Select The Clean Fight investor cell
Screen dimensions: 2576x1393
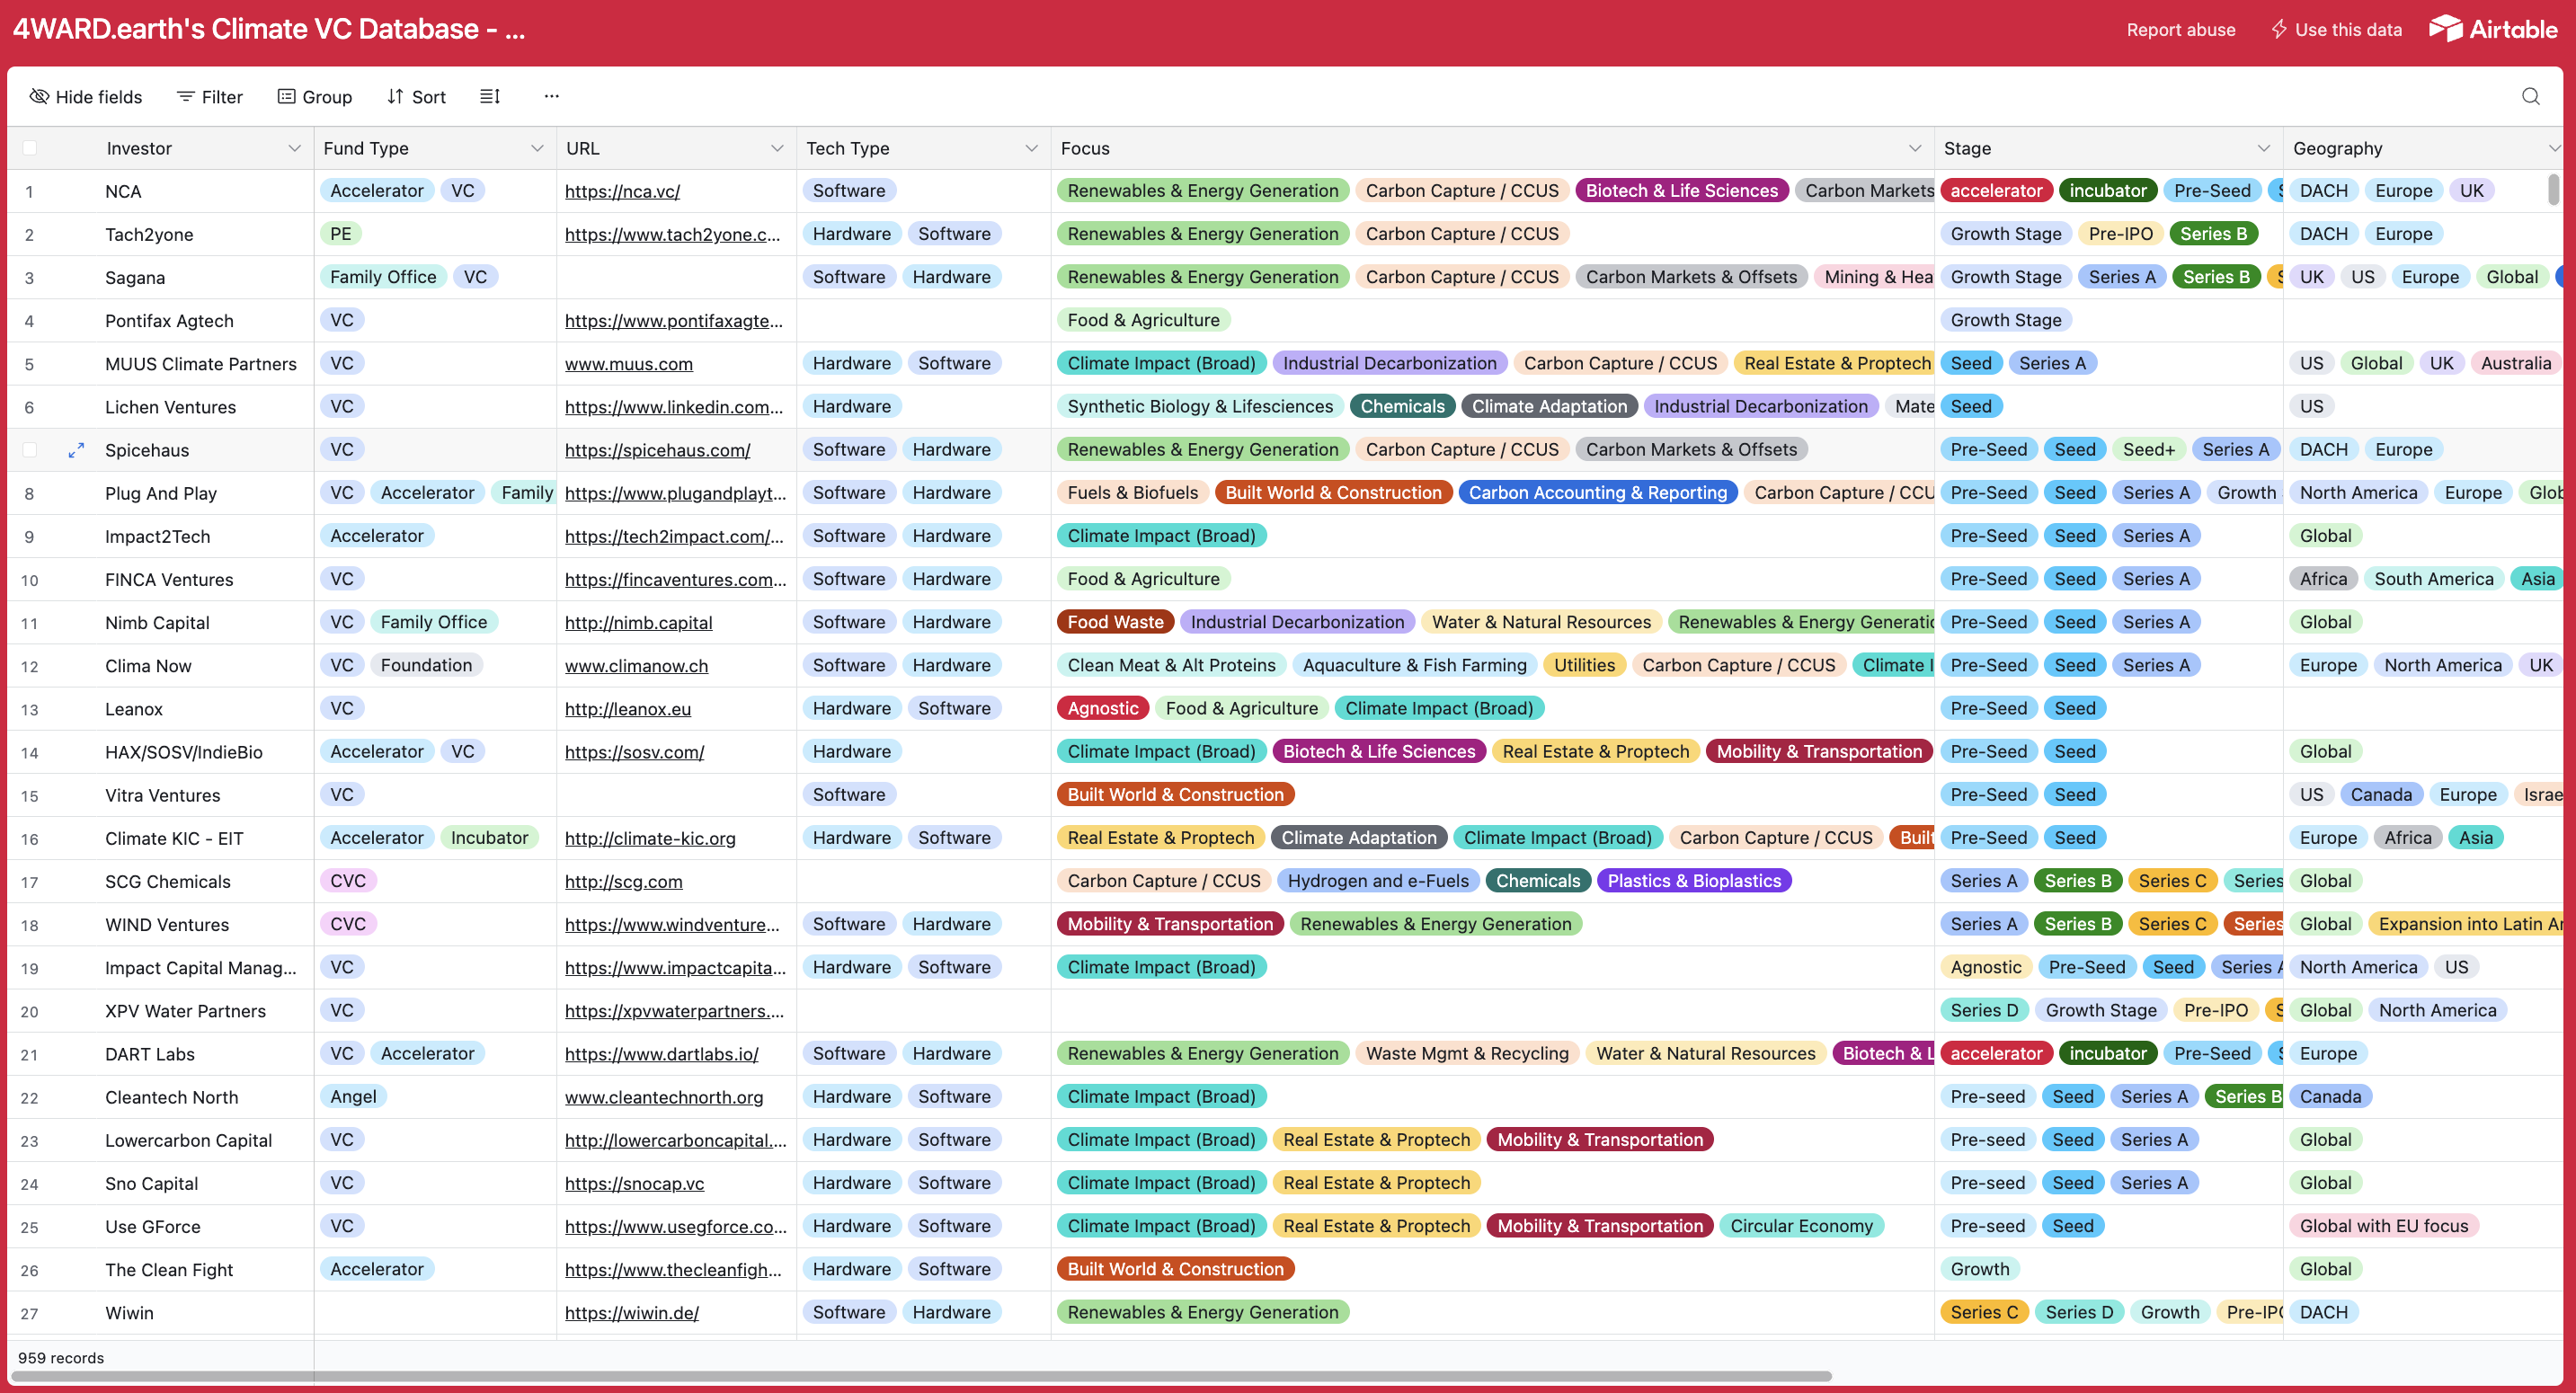[169, 1270]
